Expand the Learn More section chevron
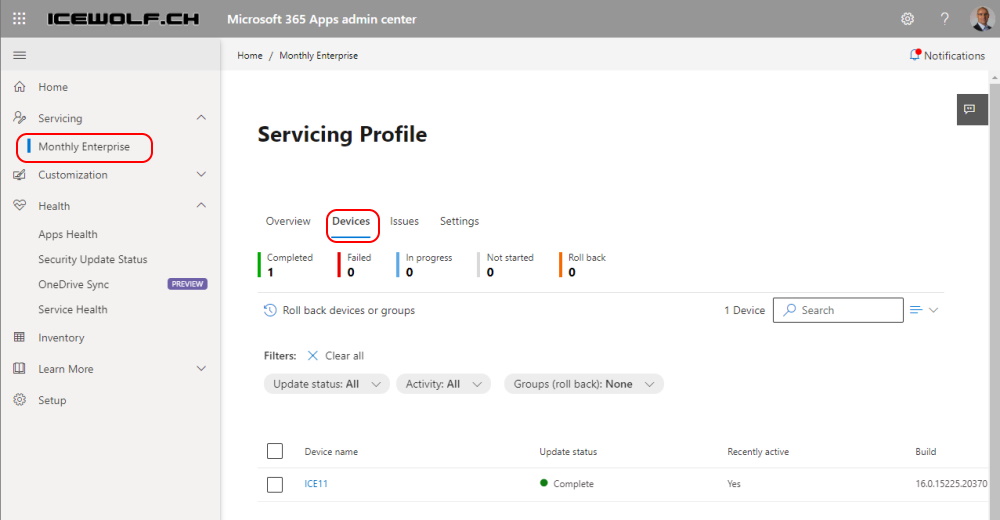Screen dimensions: 1000x520 pyautogui.click(x=202, y=368)
